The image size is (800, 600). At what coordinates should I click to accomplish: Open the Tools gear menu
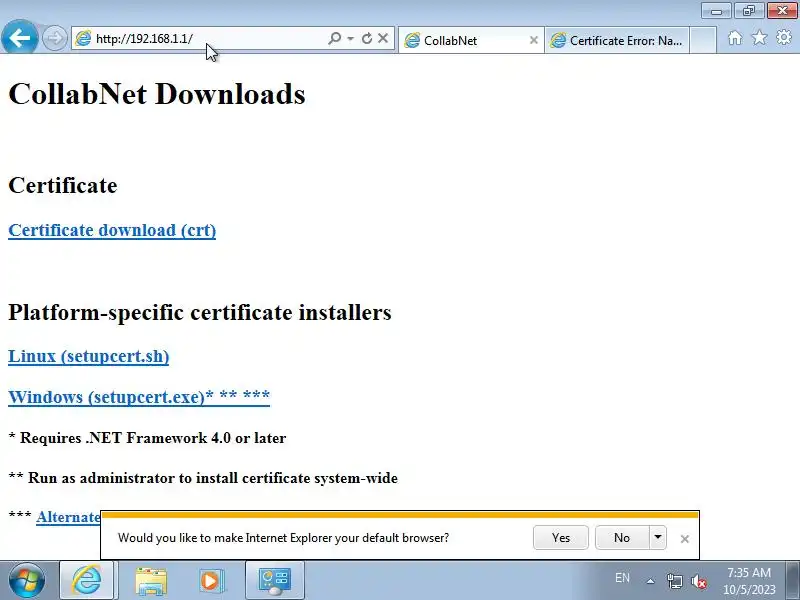pyautogui.click(x=784, y=37)
